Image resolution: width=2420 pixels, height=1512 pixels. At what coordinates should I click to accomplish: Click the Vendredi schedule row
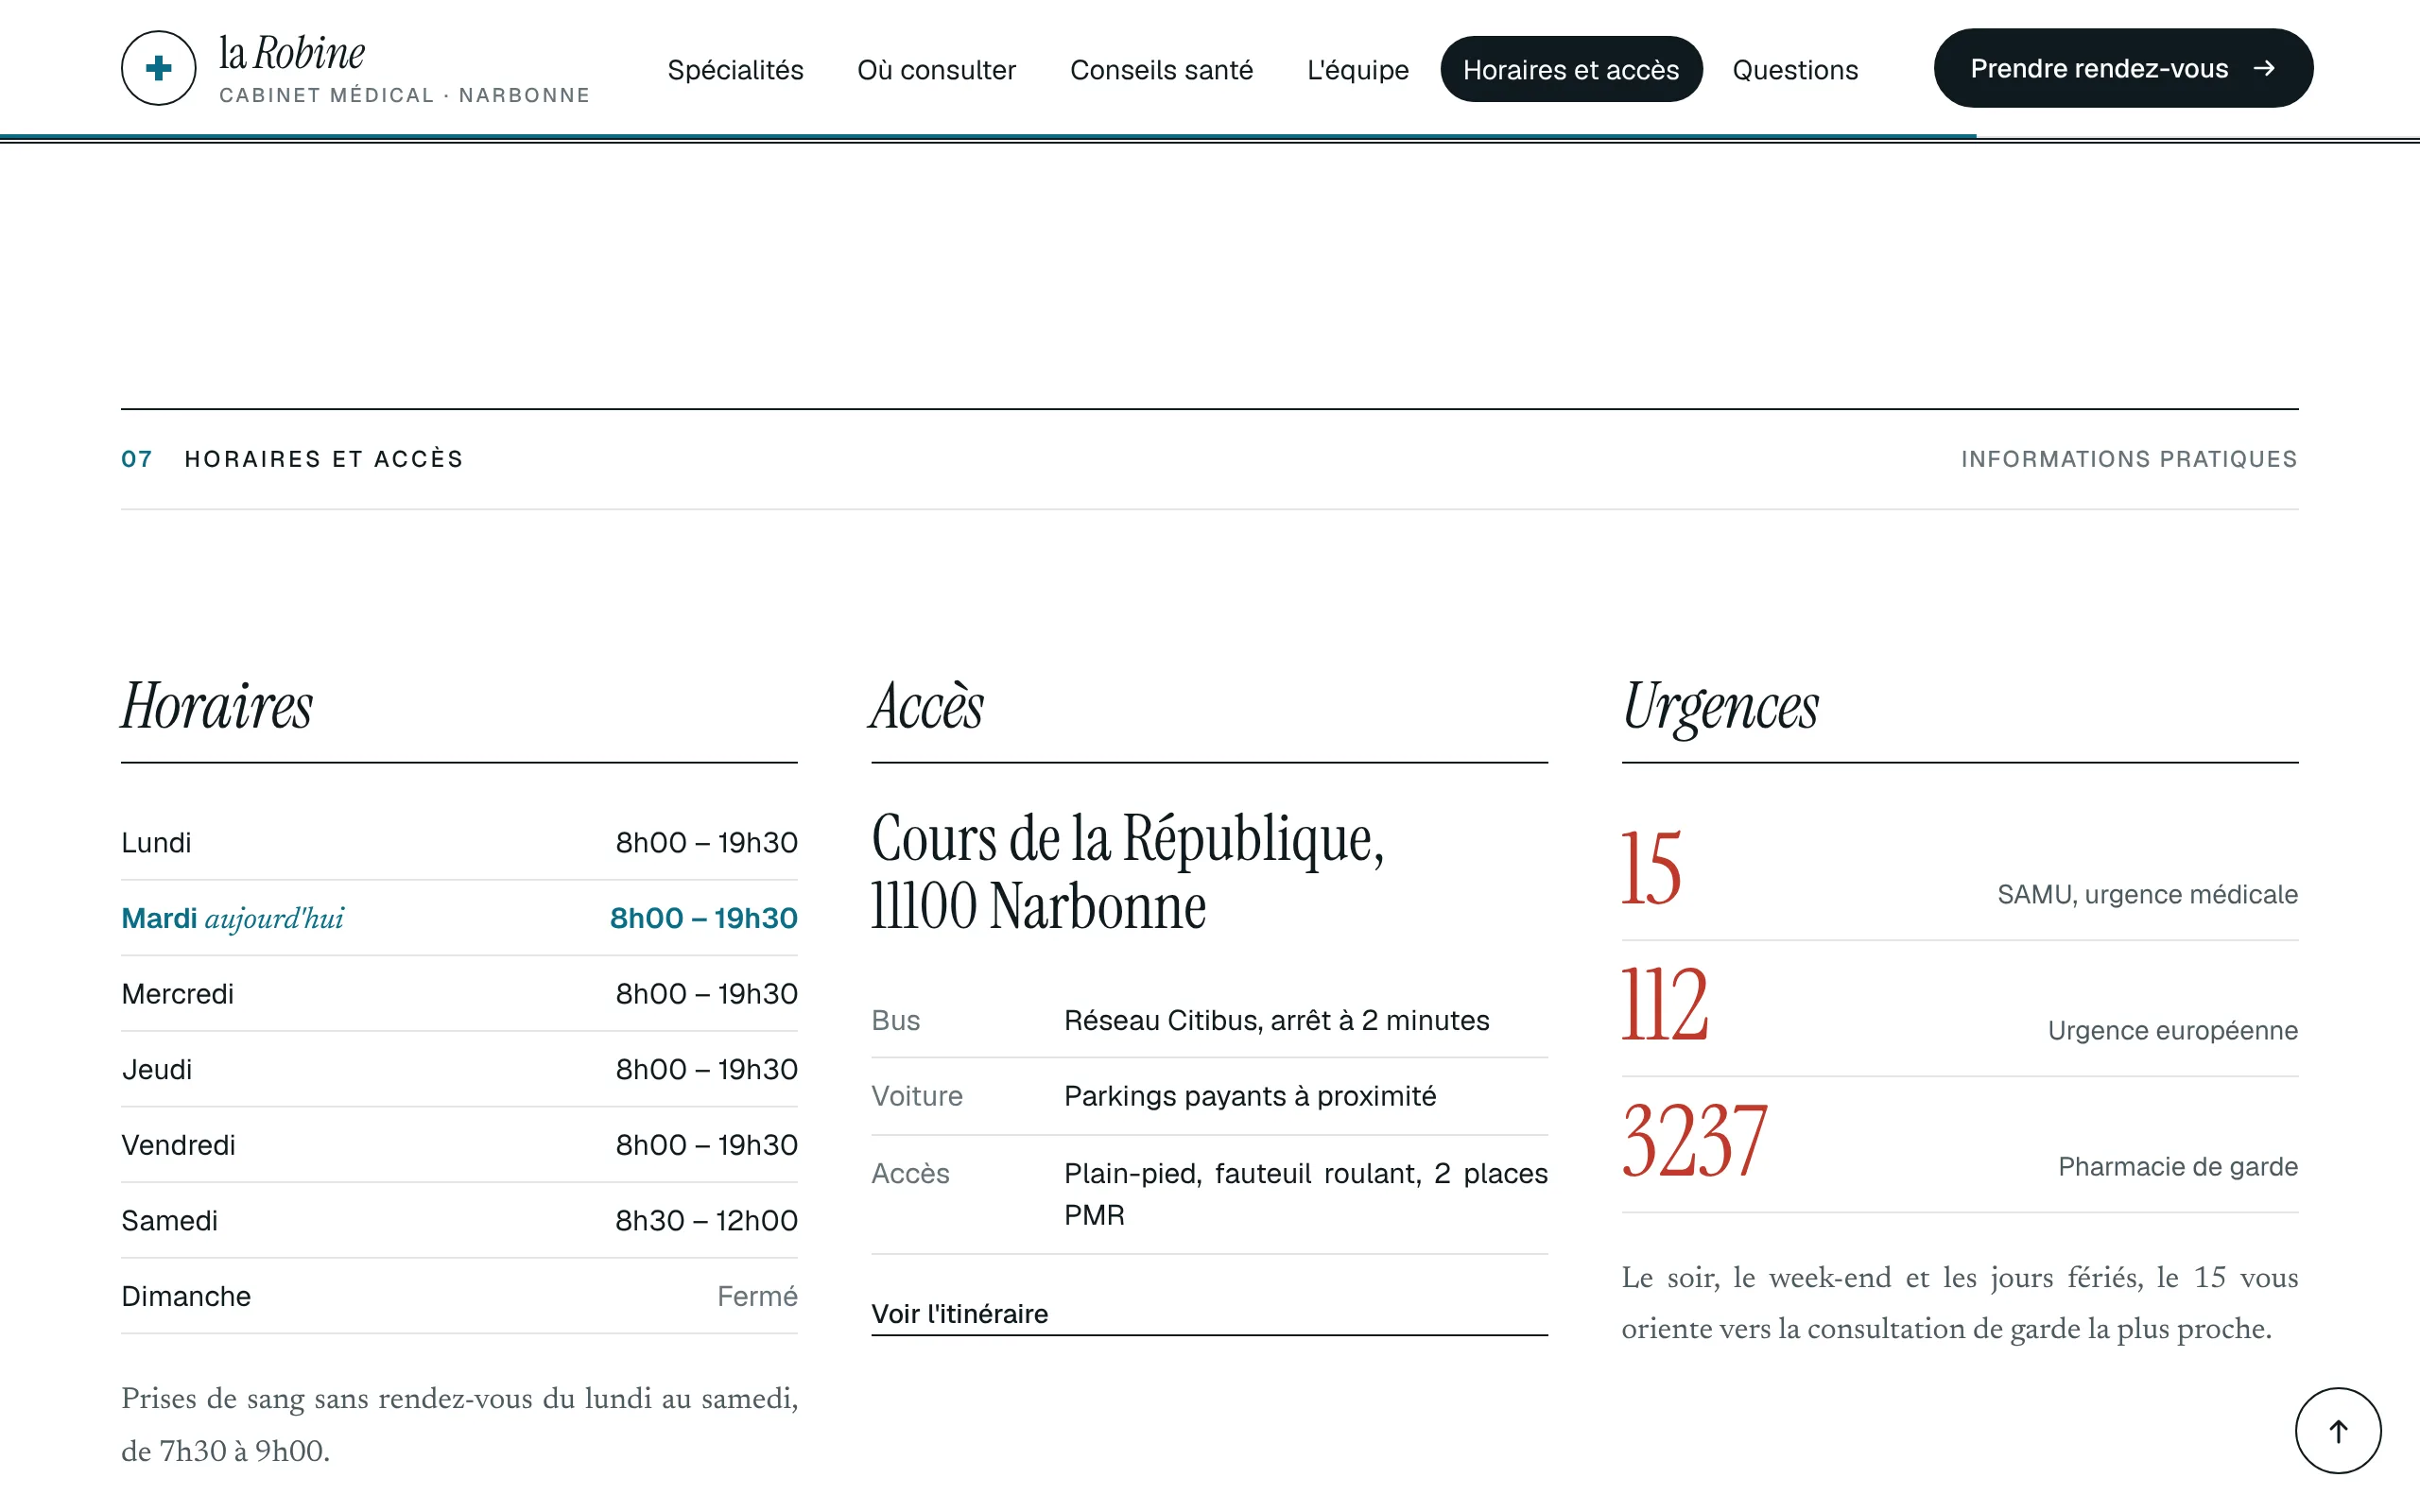tap(459, 1144)
